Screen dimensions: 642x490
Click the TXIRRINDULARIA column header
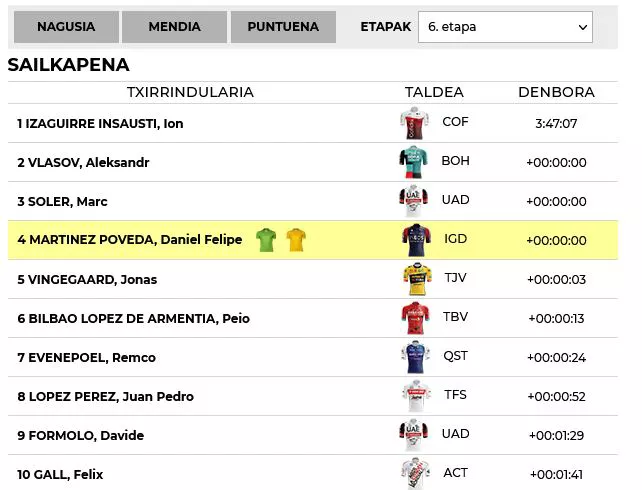coord(190,92)
